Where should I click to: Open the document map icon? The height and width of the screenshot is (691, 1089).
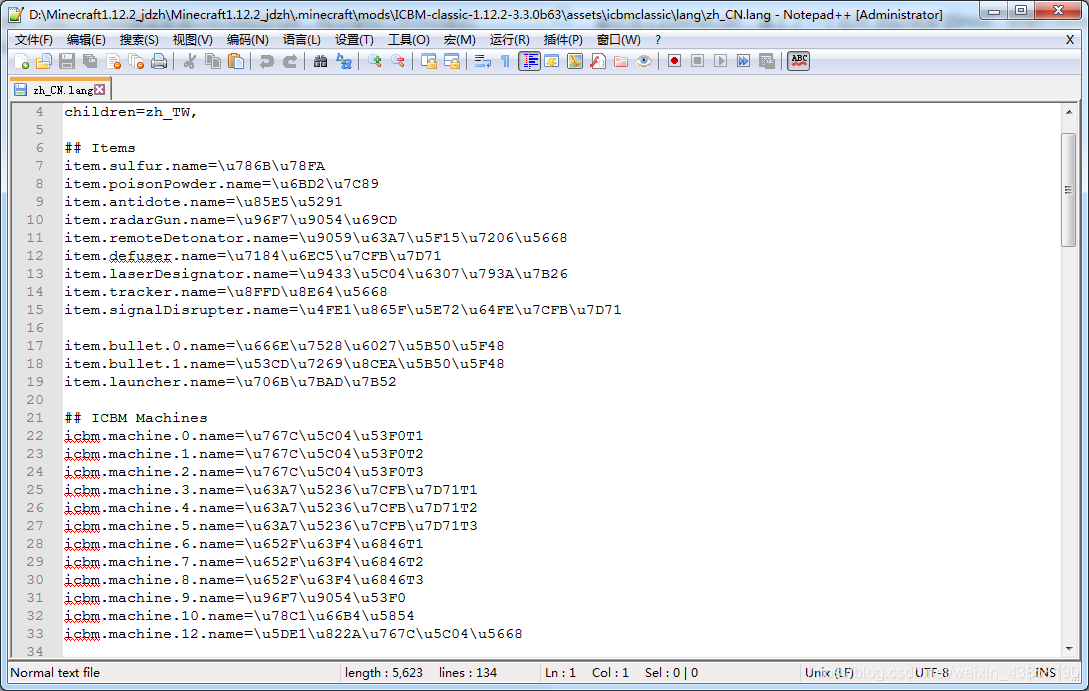[575, 62]
